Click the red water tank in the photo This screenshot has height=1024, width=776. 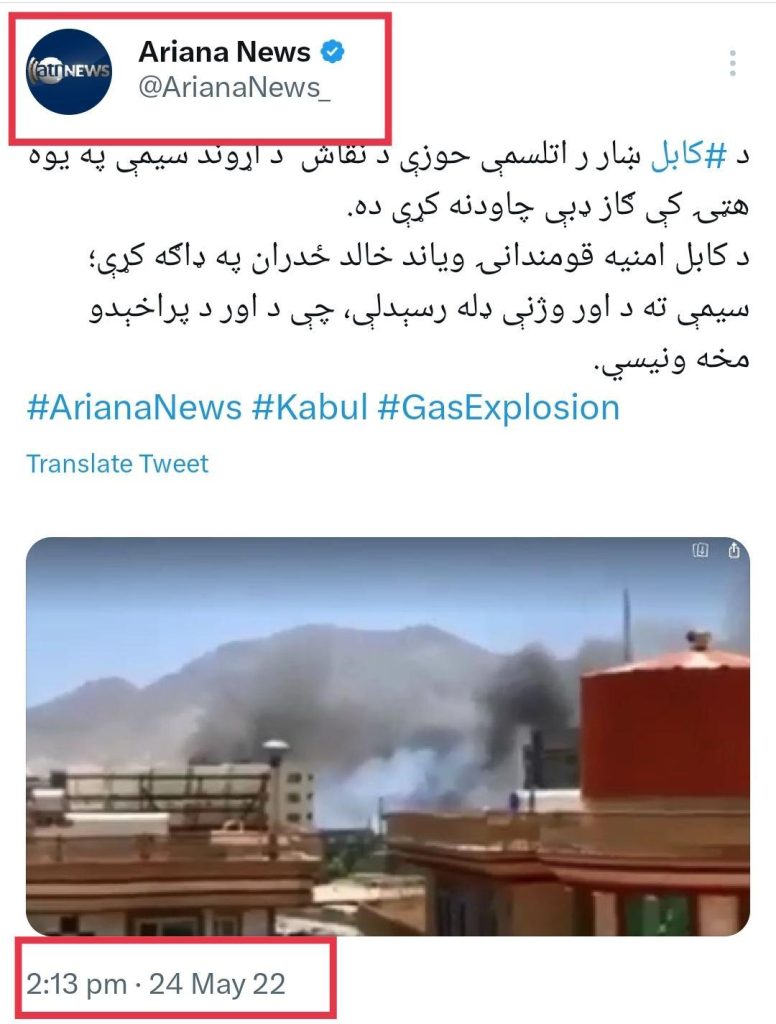665,725
